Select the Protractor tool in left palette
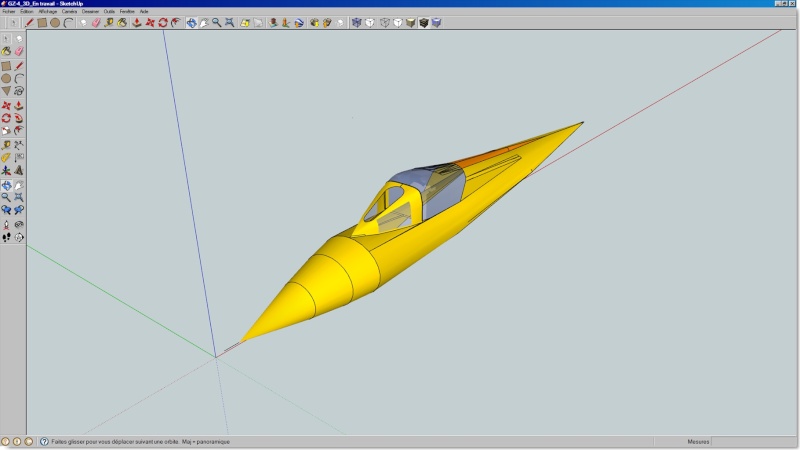This screenshot has height=450, width=800. (x=6, y=158)
